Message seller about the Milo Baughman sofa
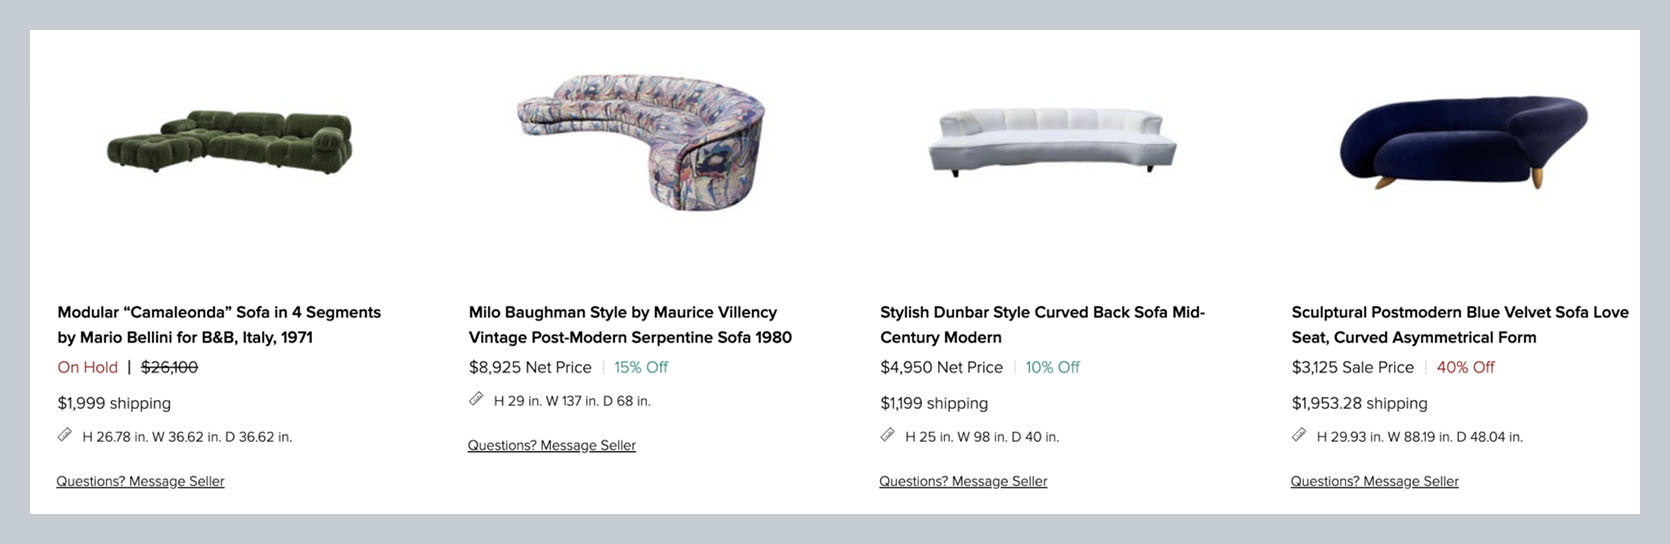The image size is (1670, 544). [552, 445]
